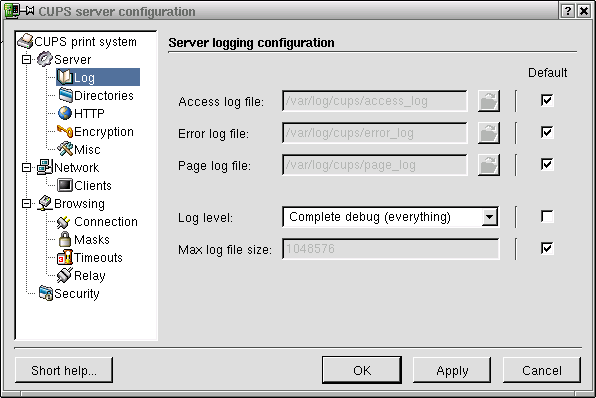Click the Network label in tree

pos(76,168)
